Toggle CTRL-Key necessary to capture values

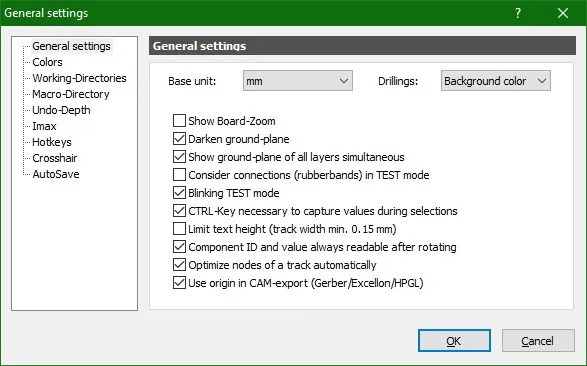(179, 211)
